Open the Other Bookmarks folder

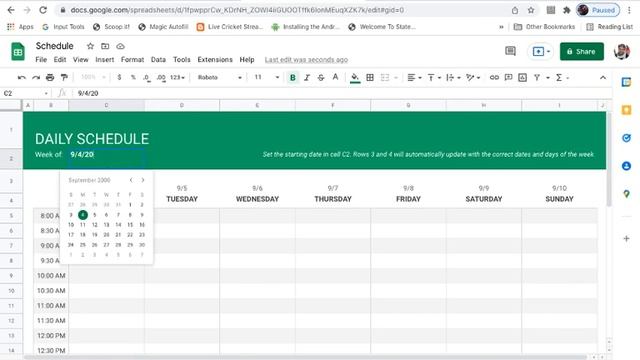[x=544, y=27]
